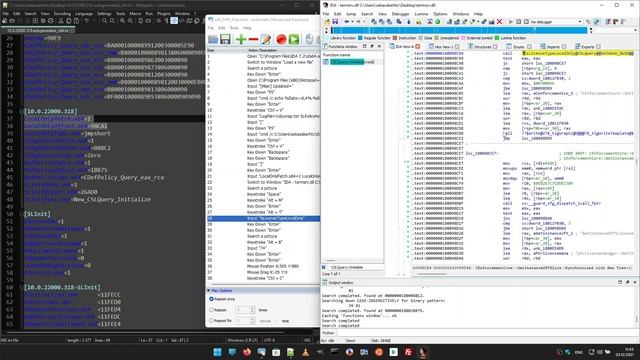Image resolution: width=640 pixels, height=360 pixels.
Task: Click the green circle icon in IDA toolbar
Action: pyautogui.click(x=438, y=22)
